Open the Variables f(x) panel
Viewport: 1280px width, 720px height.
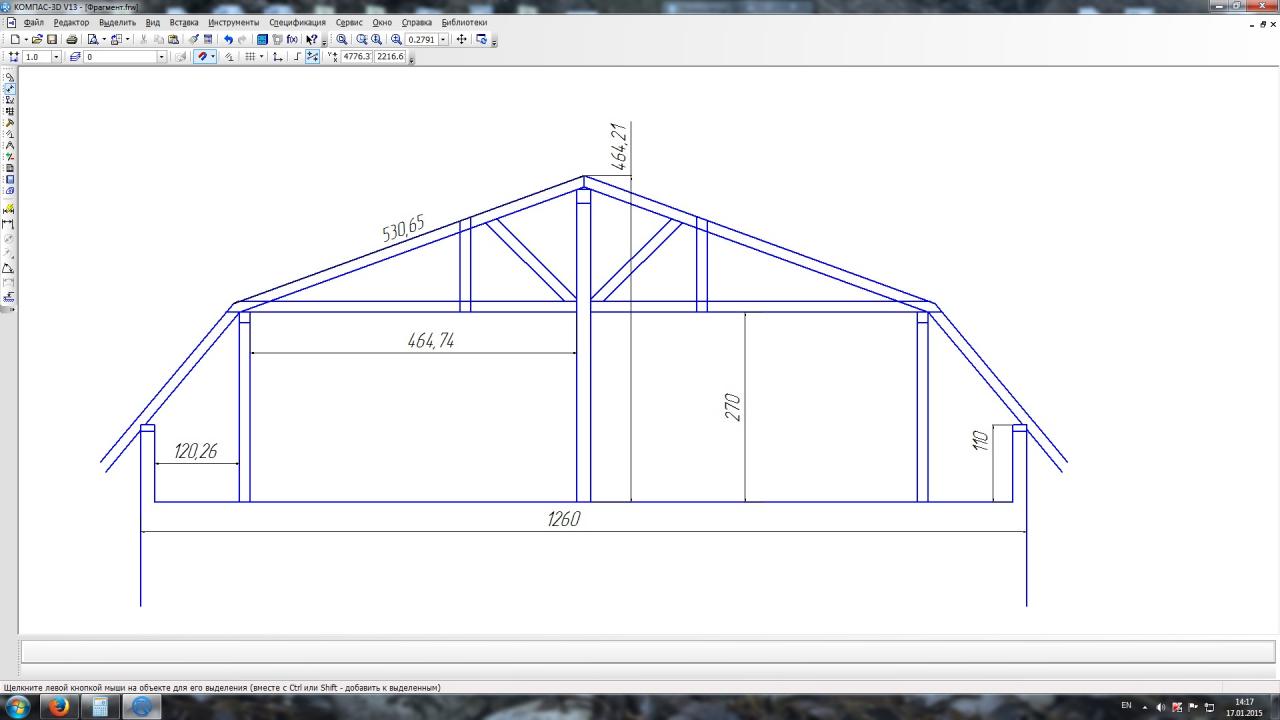292,40
